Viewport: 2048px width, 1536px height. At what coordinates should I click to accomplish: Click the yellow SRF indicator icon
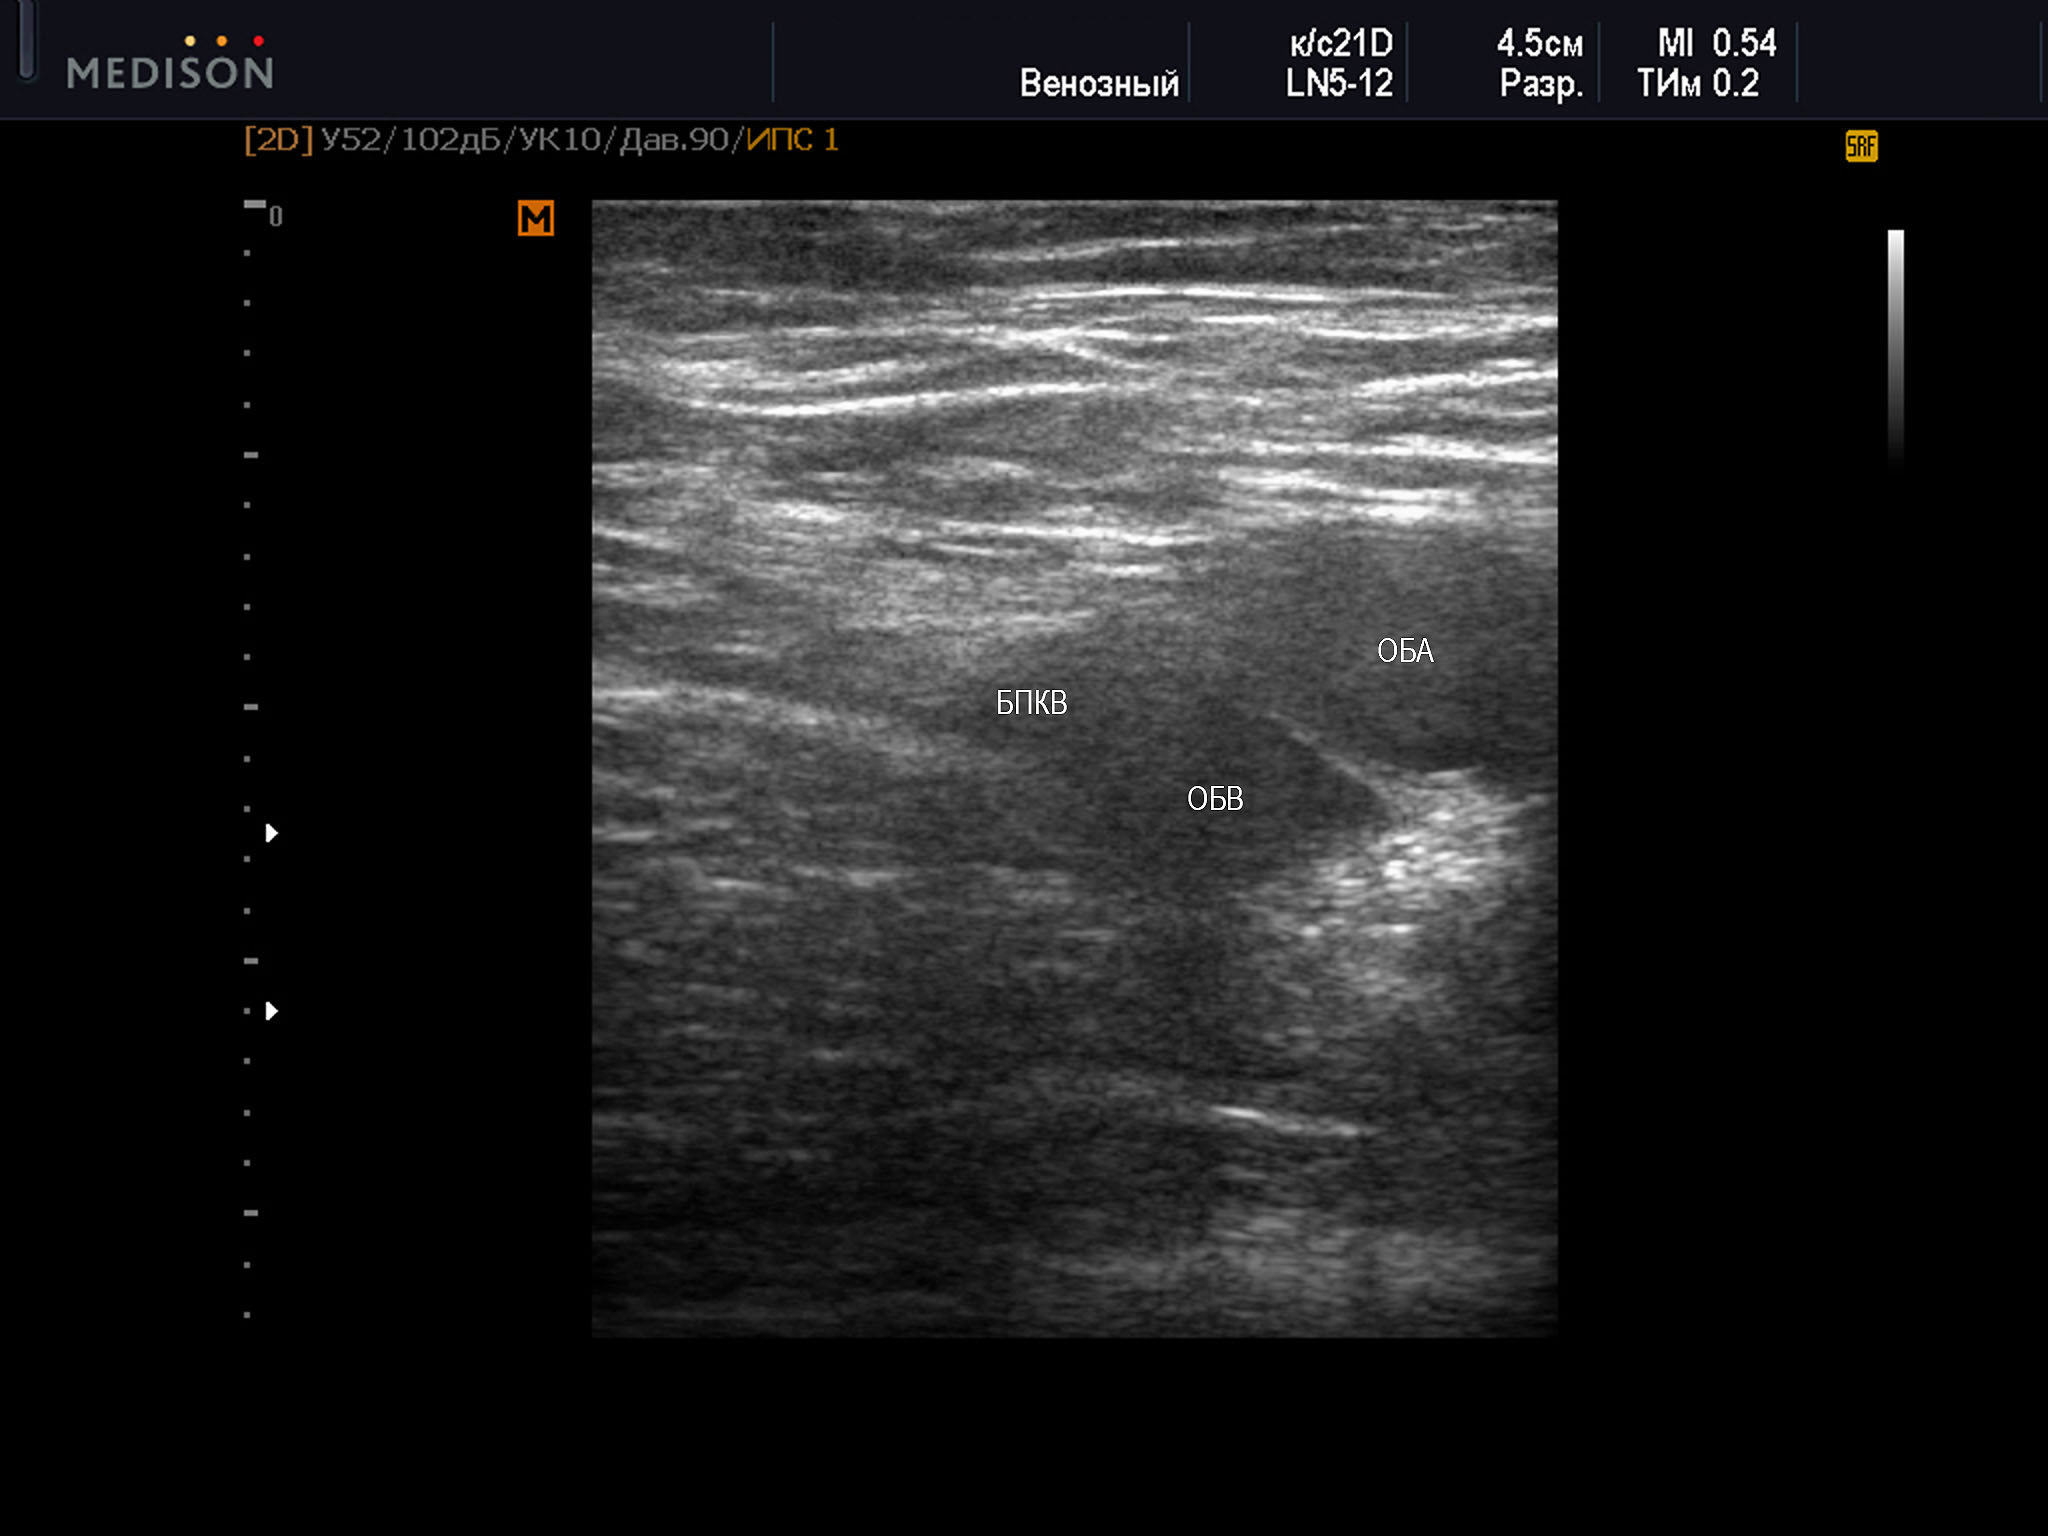1861,147
